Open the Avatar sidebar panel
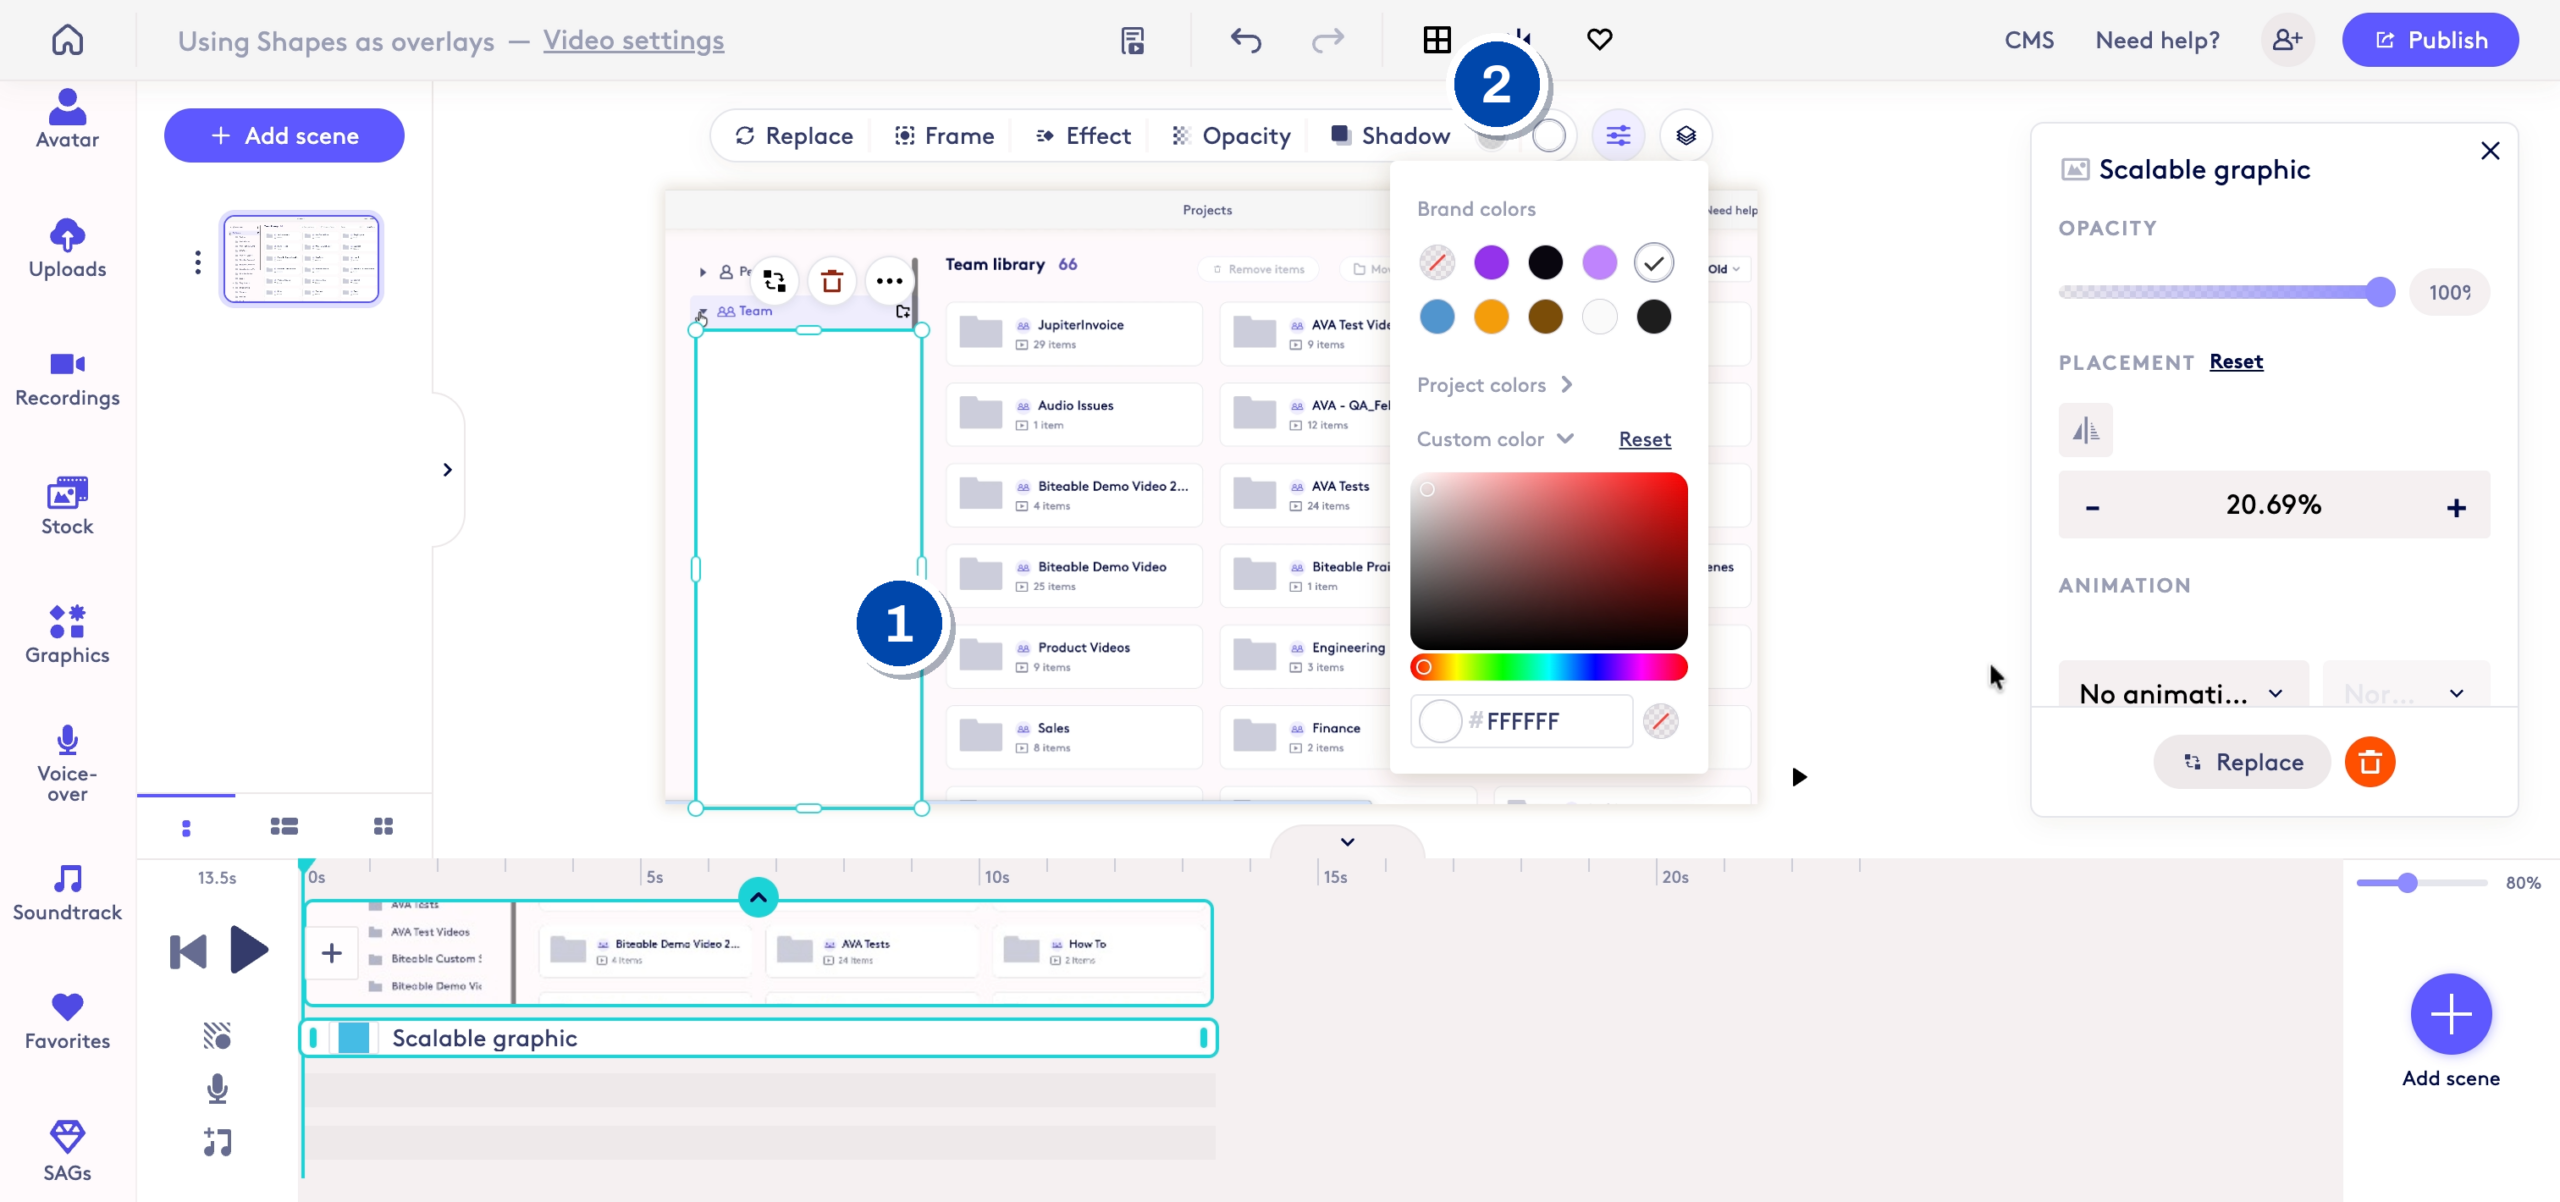This screenshot has width=2560, height=1202. tap(67, 118)
